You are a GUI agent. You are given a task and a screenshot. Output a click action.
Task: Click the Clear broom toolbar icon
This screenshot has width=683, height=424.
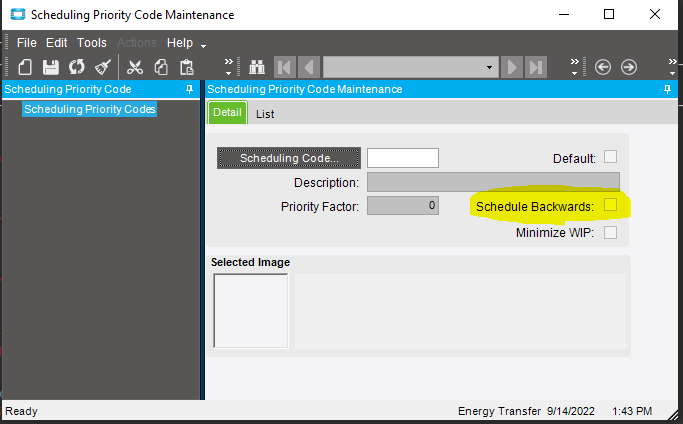point(103,67)
